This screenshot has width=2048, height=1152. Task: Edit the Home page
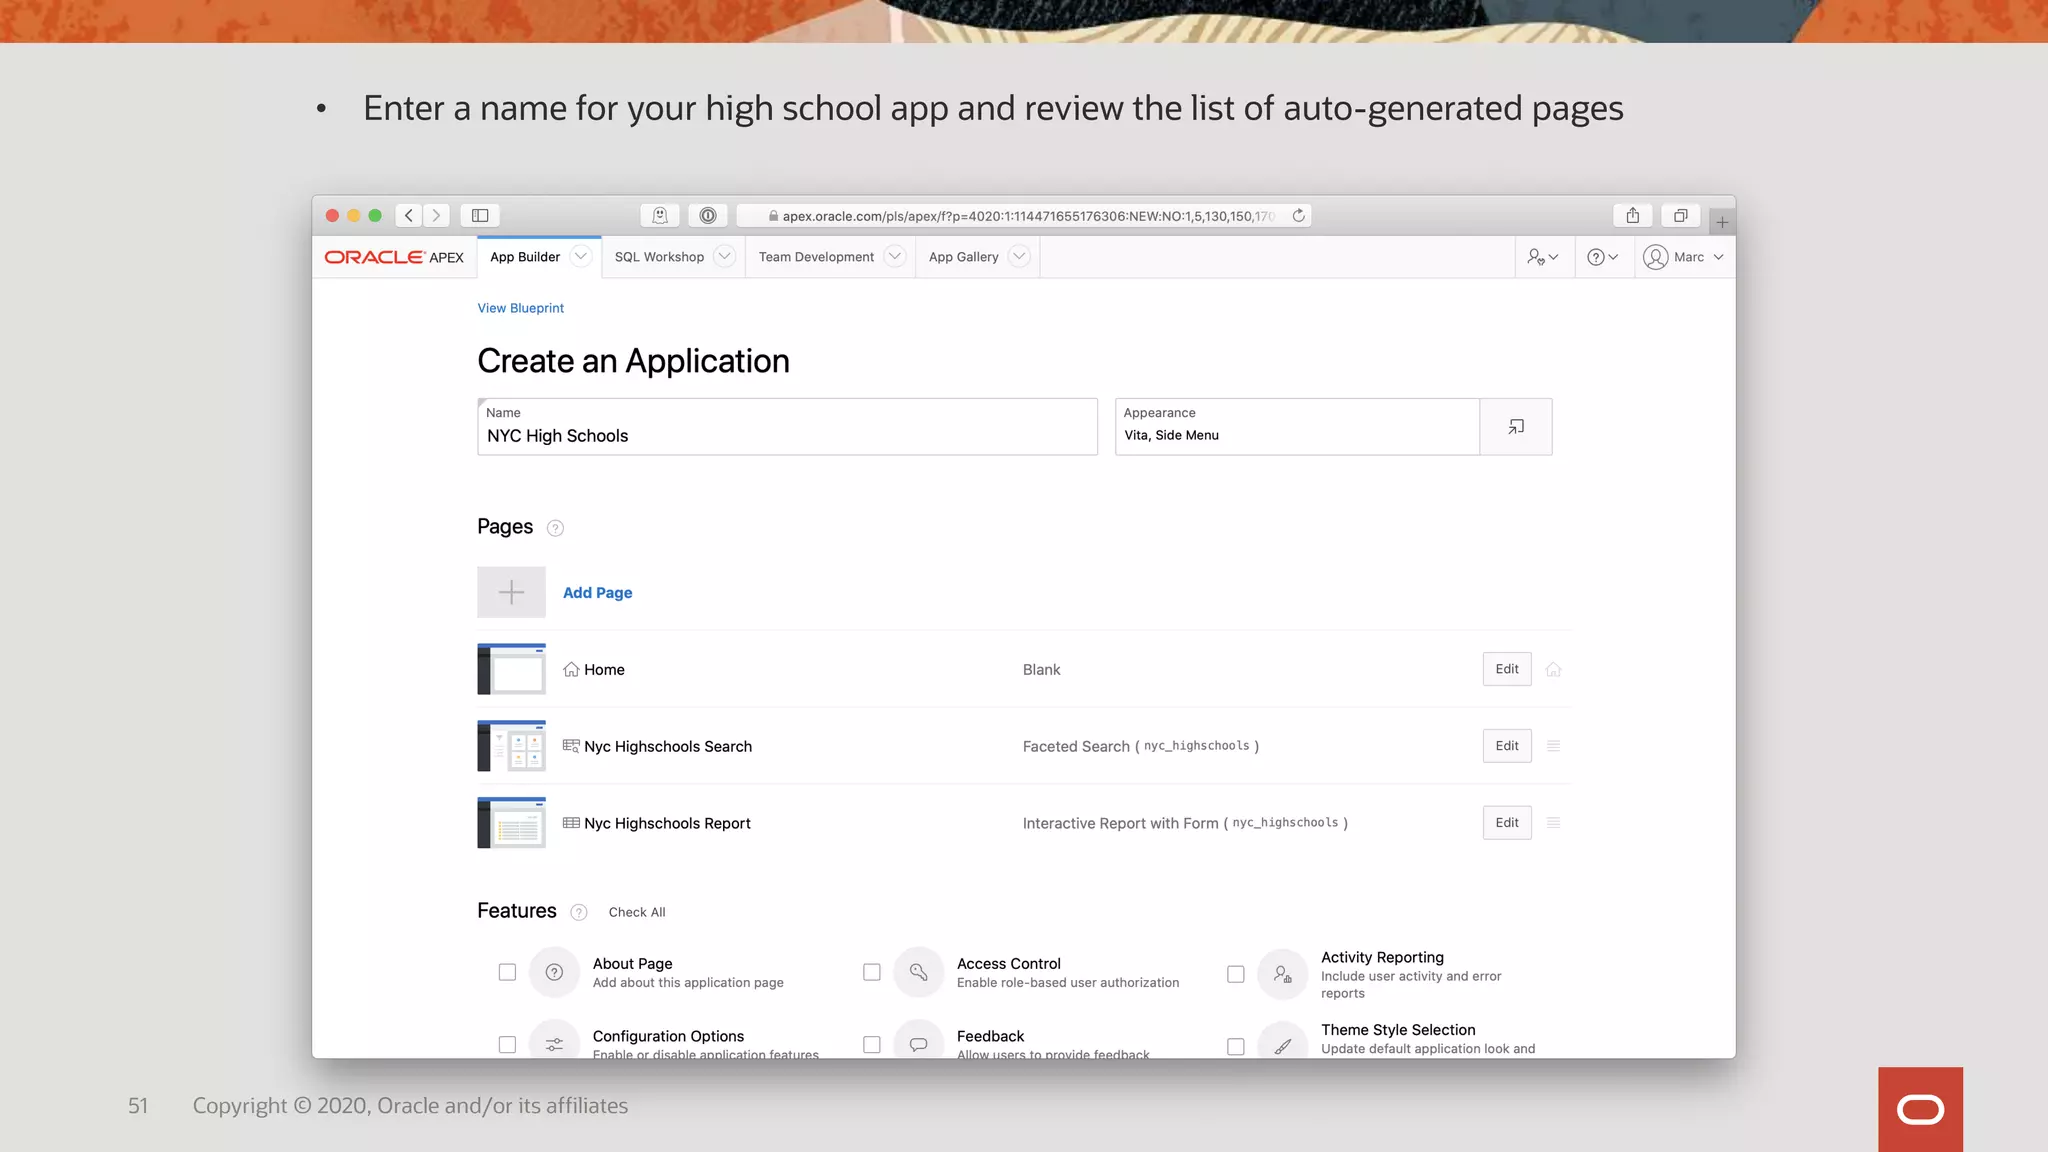coord(1507,669)
